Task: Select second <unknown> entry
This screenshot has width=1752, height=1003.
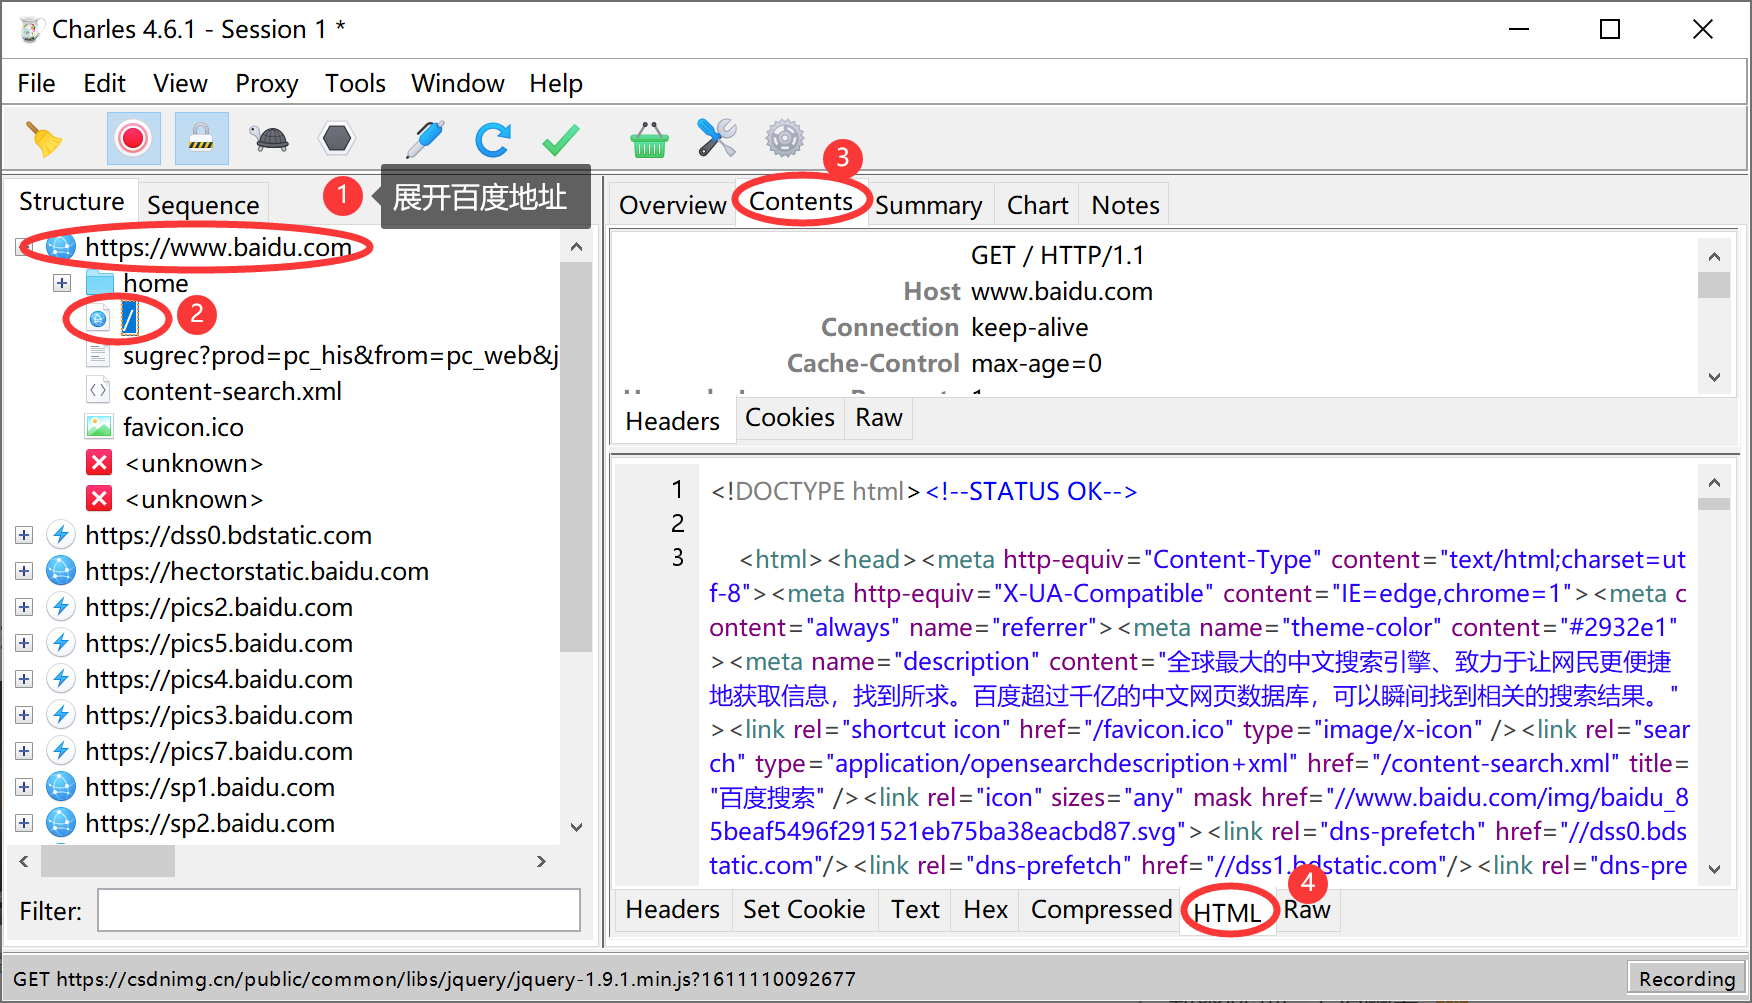Action: [194, 499]
